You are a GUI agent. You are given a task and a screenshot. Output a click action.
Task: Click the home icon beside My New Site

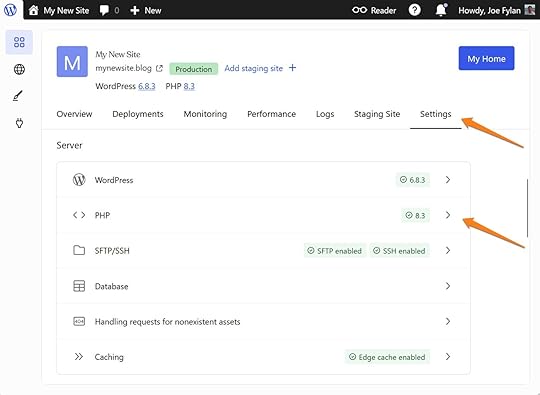point(33,10)
